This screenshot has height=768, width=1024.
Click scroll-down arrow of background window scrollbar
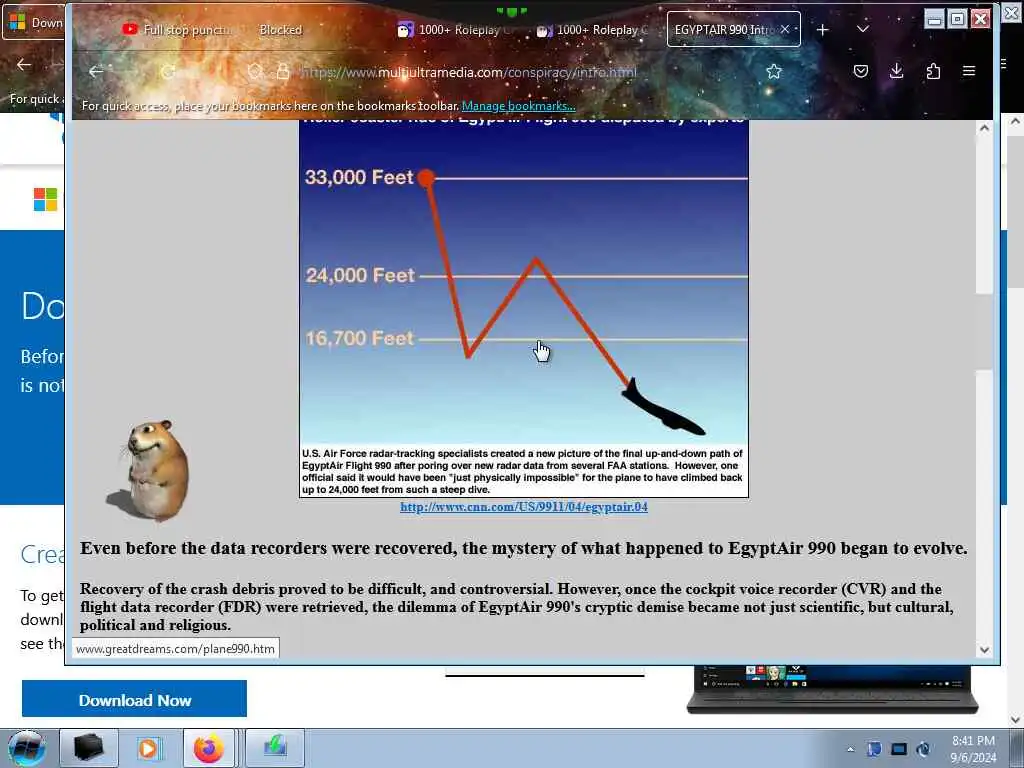coord(1016,720)
